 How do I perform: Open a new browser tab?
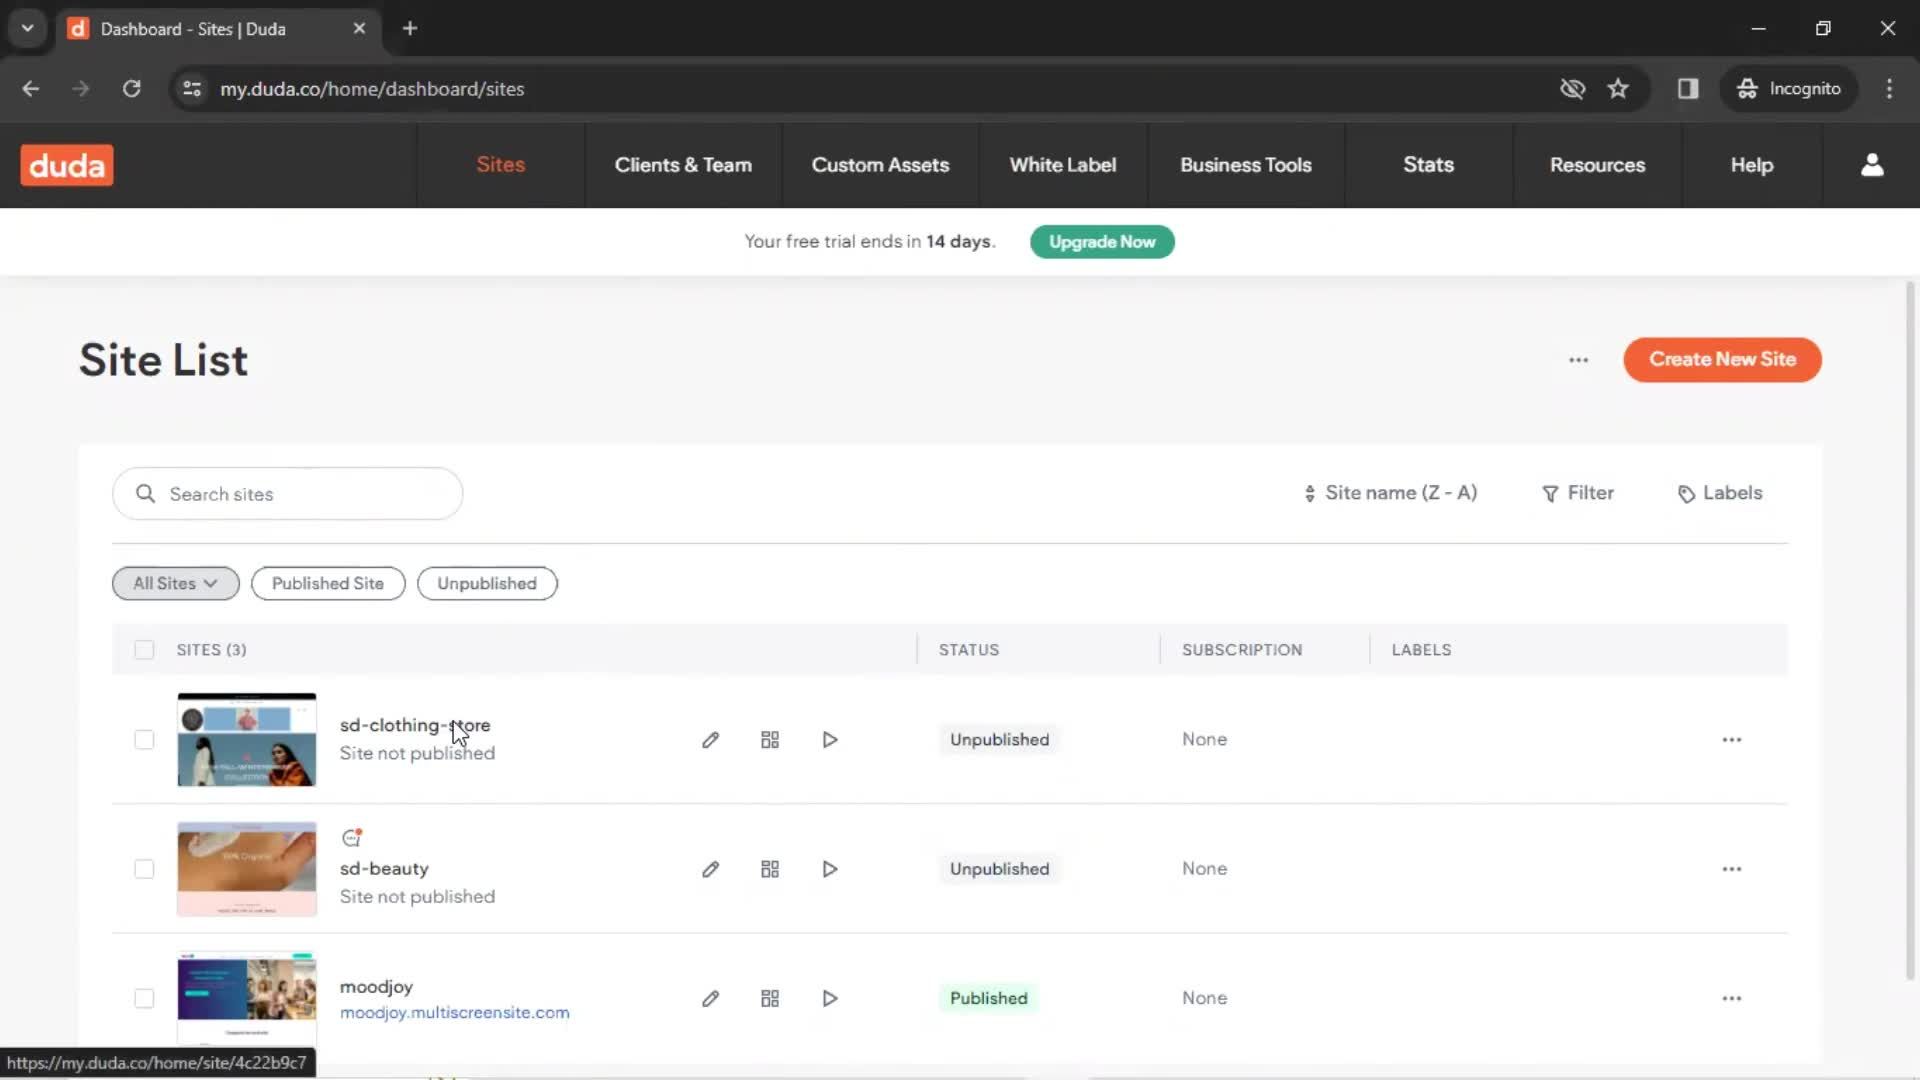tap(410, 28)
